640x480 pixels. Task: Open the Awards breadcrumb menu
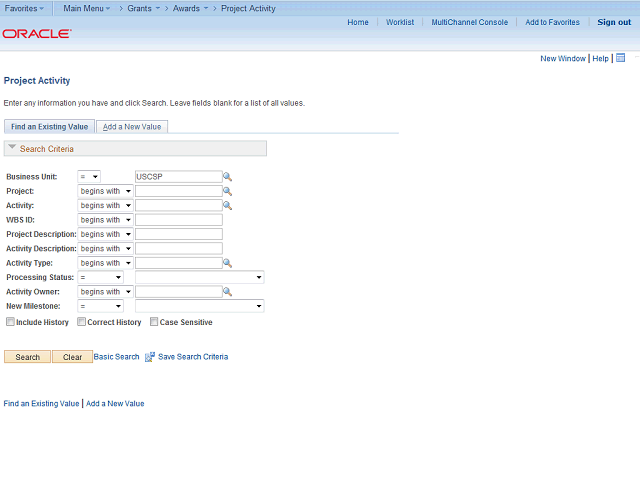click(190, 8)
